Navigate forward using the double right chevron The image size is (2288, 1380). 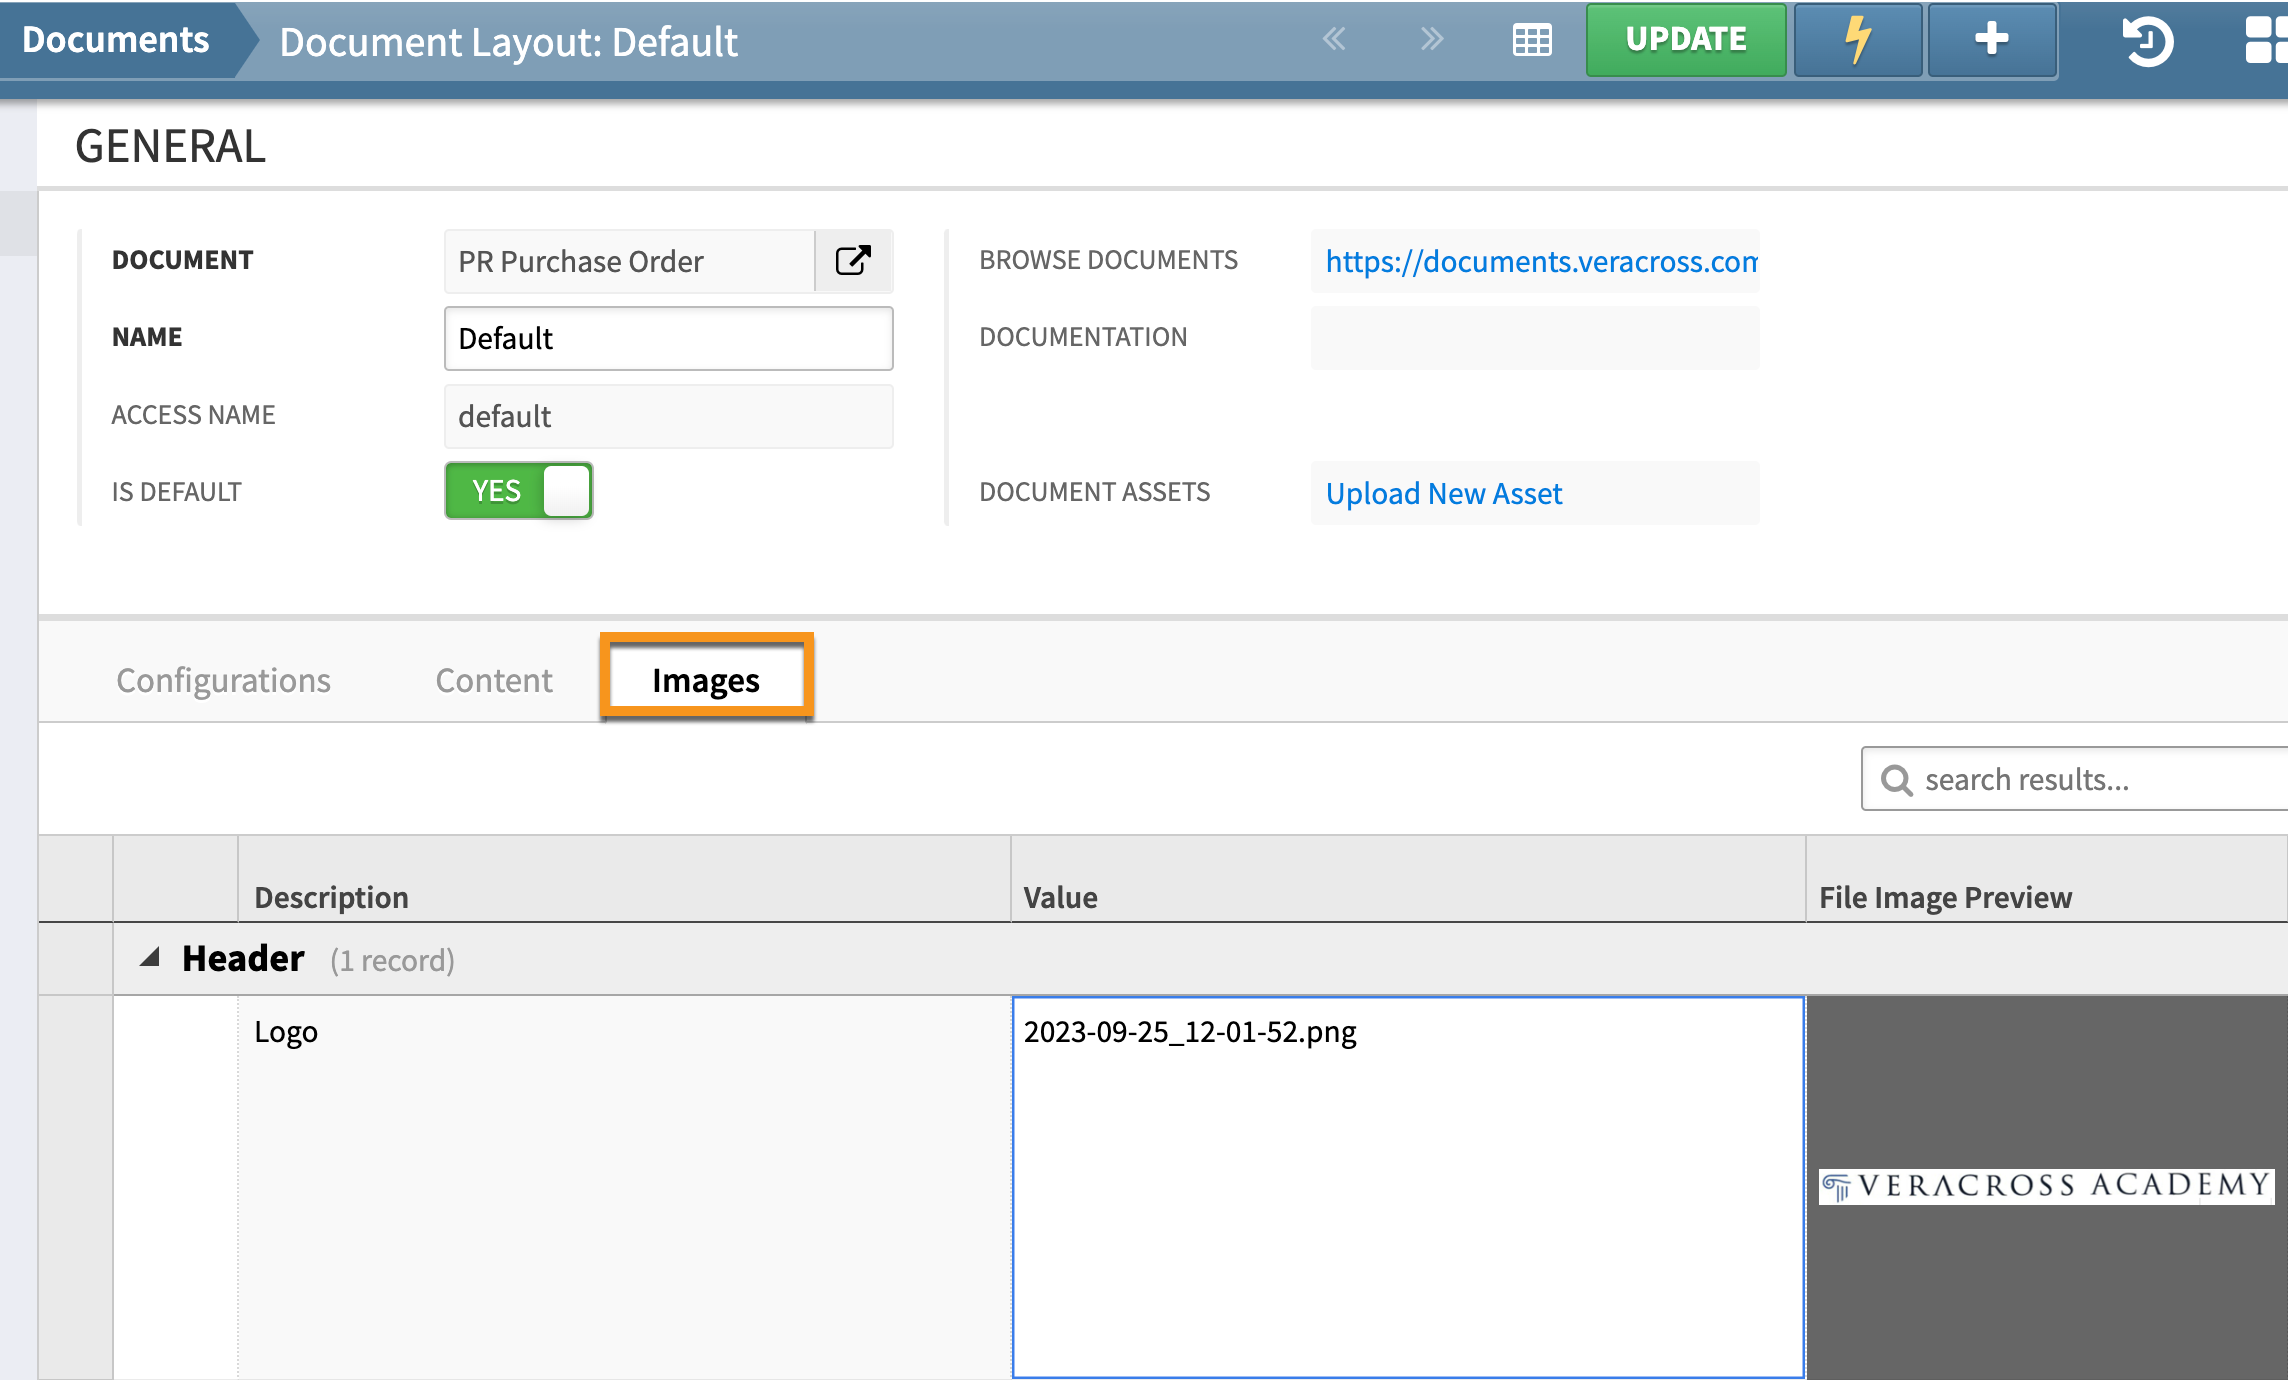(x=1432, y=40)
